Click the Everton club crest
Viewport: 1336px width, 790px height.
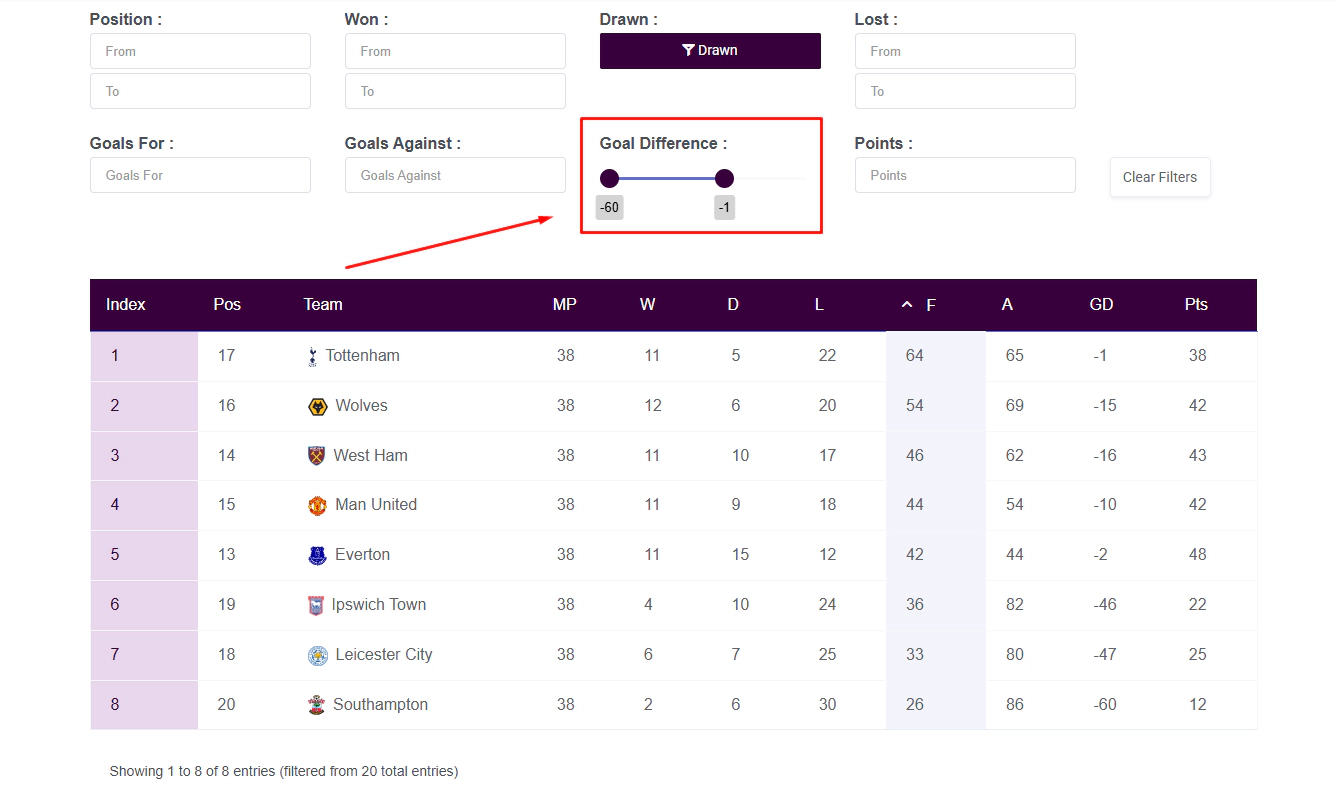(318, 555)
